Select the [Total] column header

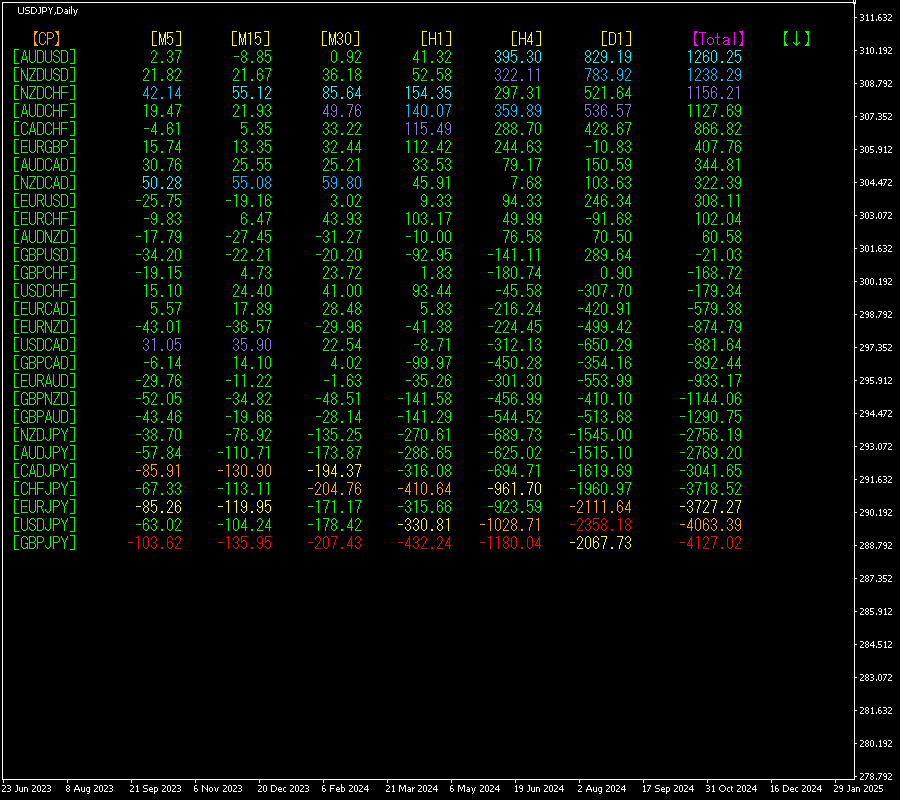click(x=718, y=39)
